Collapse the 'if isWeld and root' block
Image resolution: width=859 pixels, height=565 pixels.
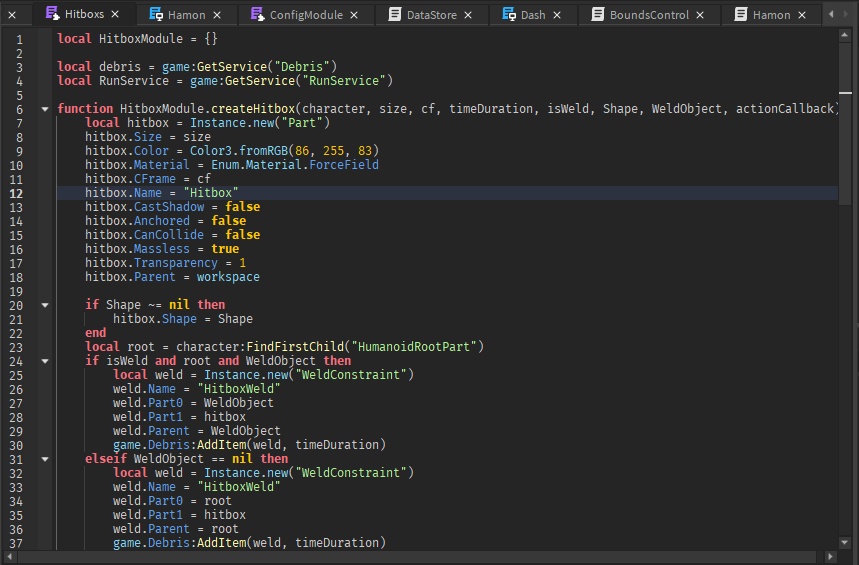pos(45,361)
